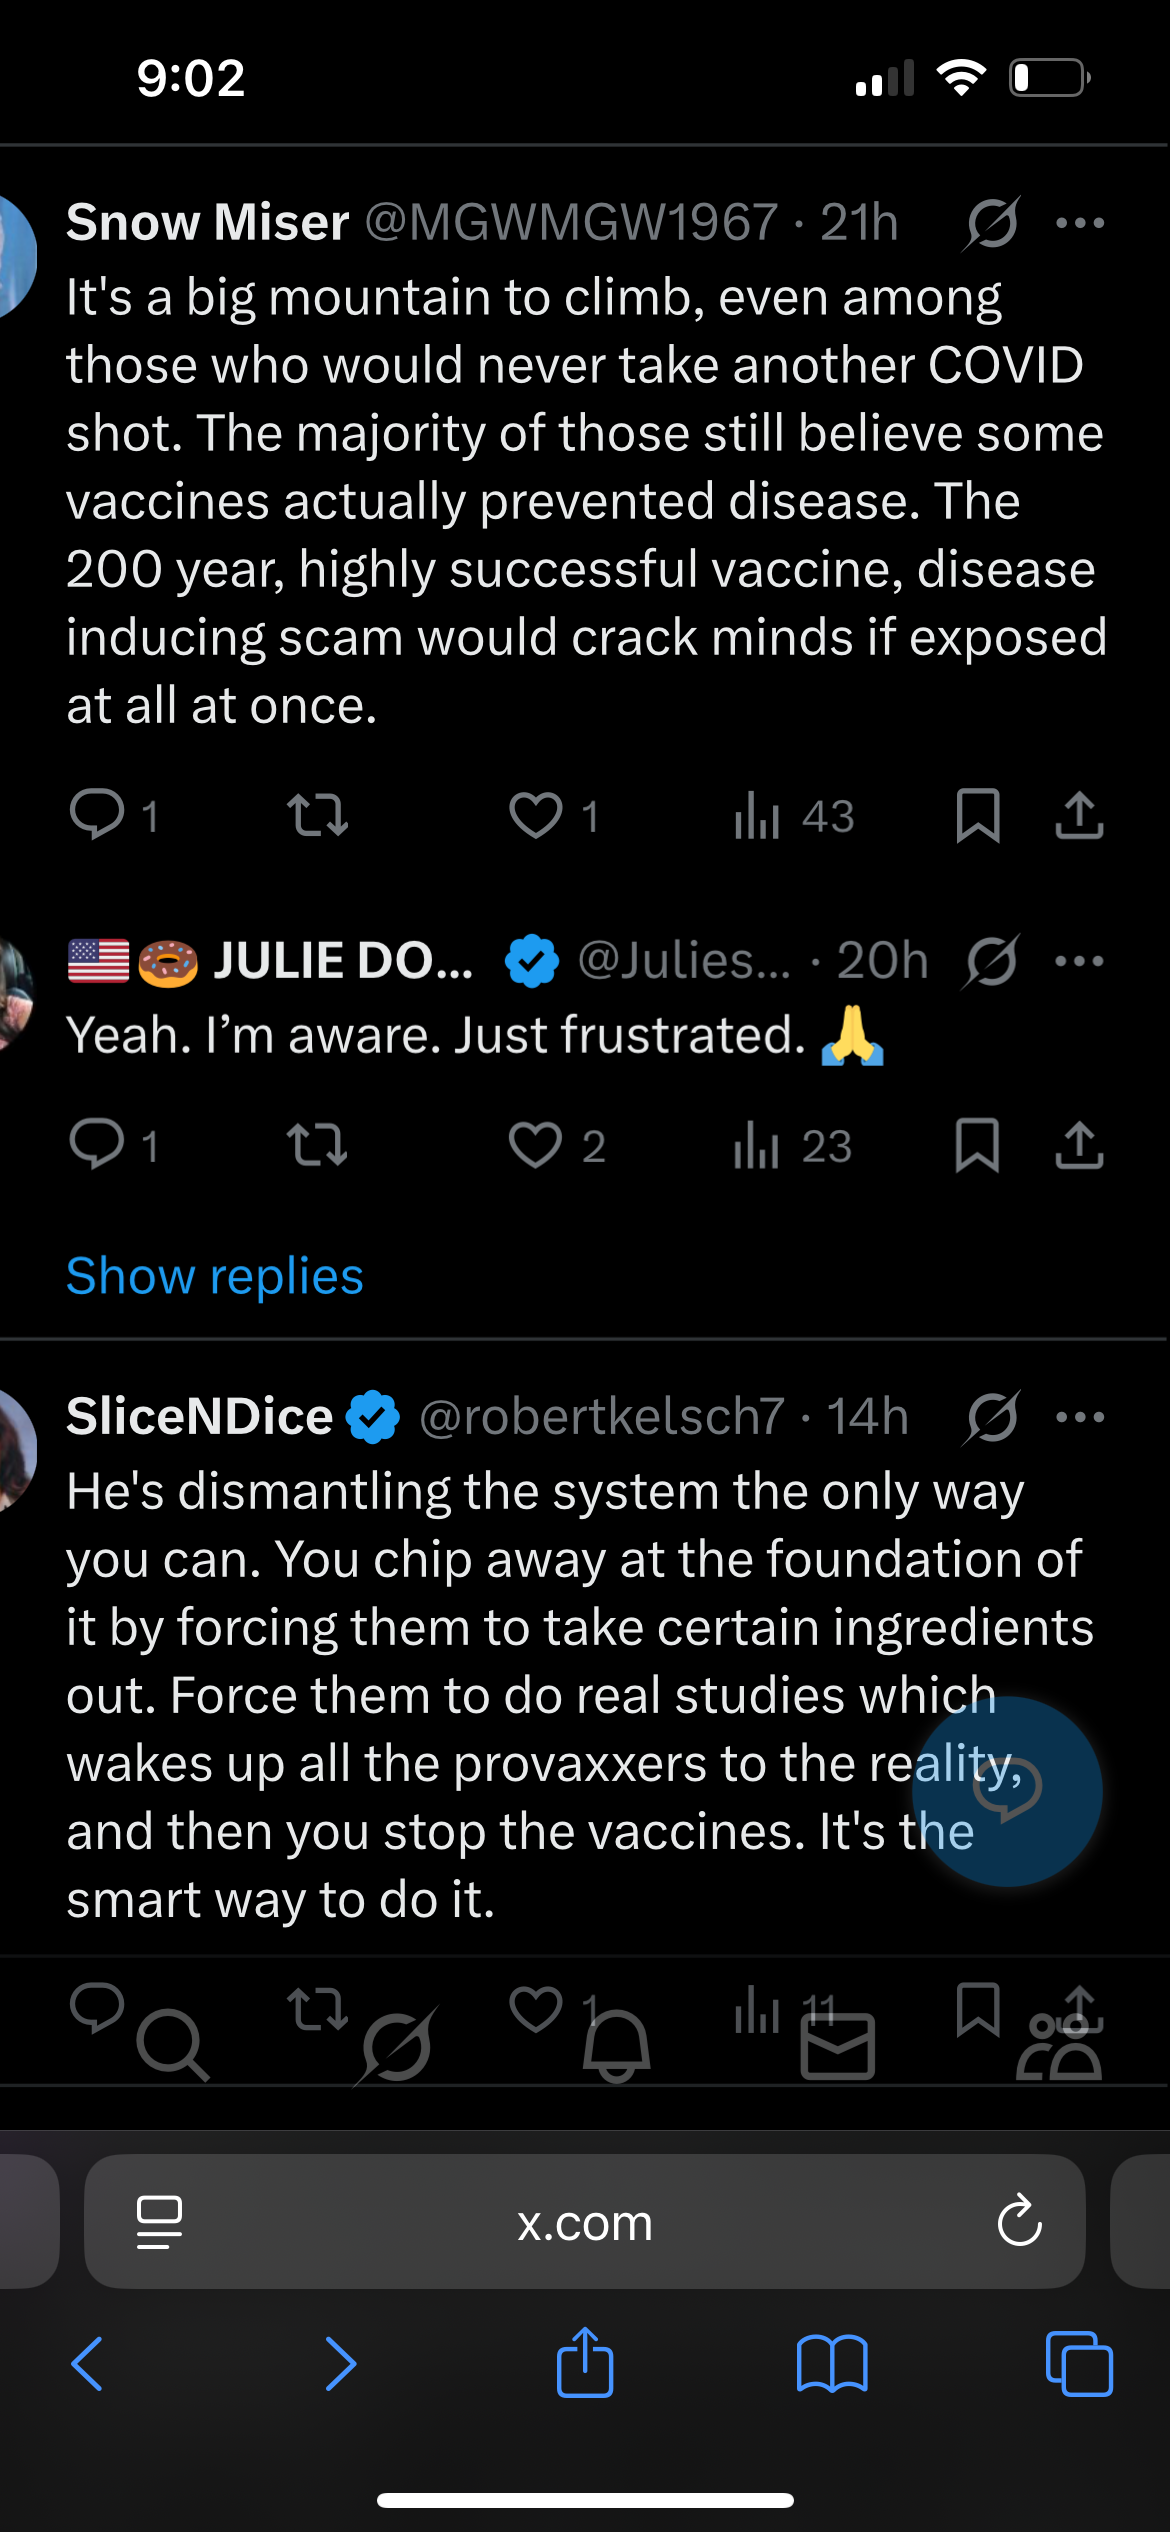Open more options on SliceNDice's tweet
Image resolution: width=1170 pixels, height=2532 pixels.
click(x=1080, y=1417)
